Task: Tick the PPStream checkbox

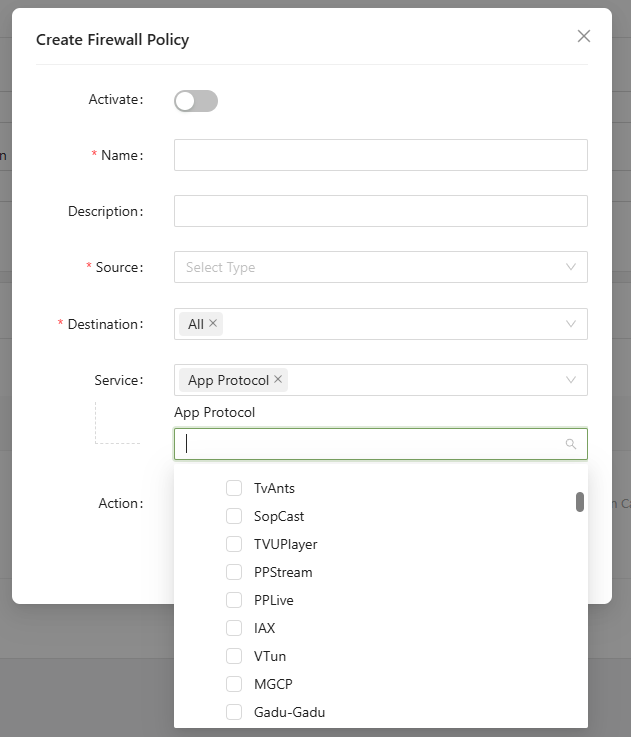Action: pyautogui.click(x=234, y=572)
